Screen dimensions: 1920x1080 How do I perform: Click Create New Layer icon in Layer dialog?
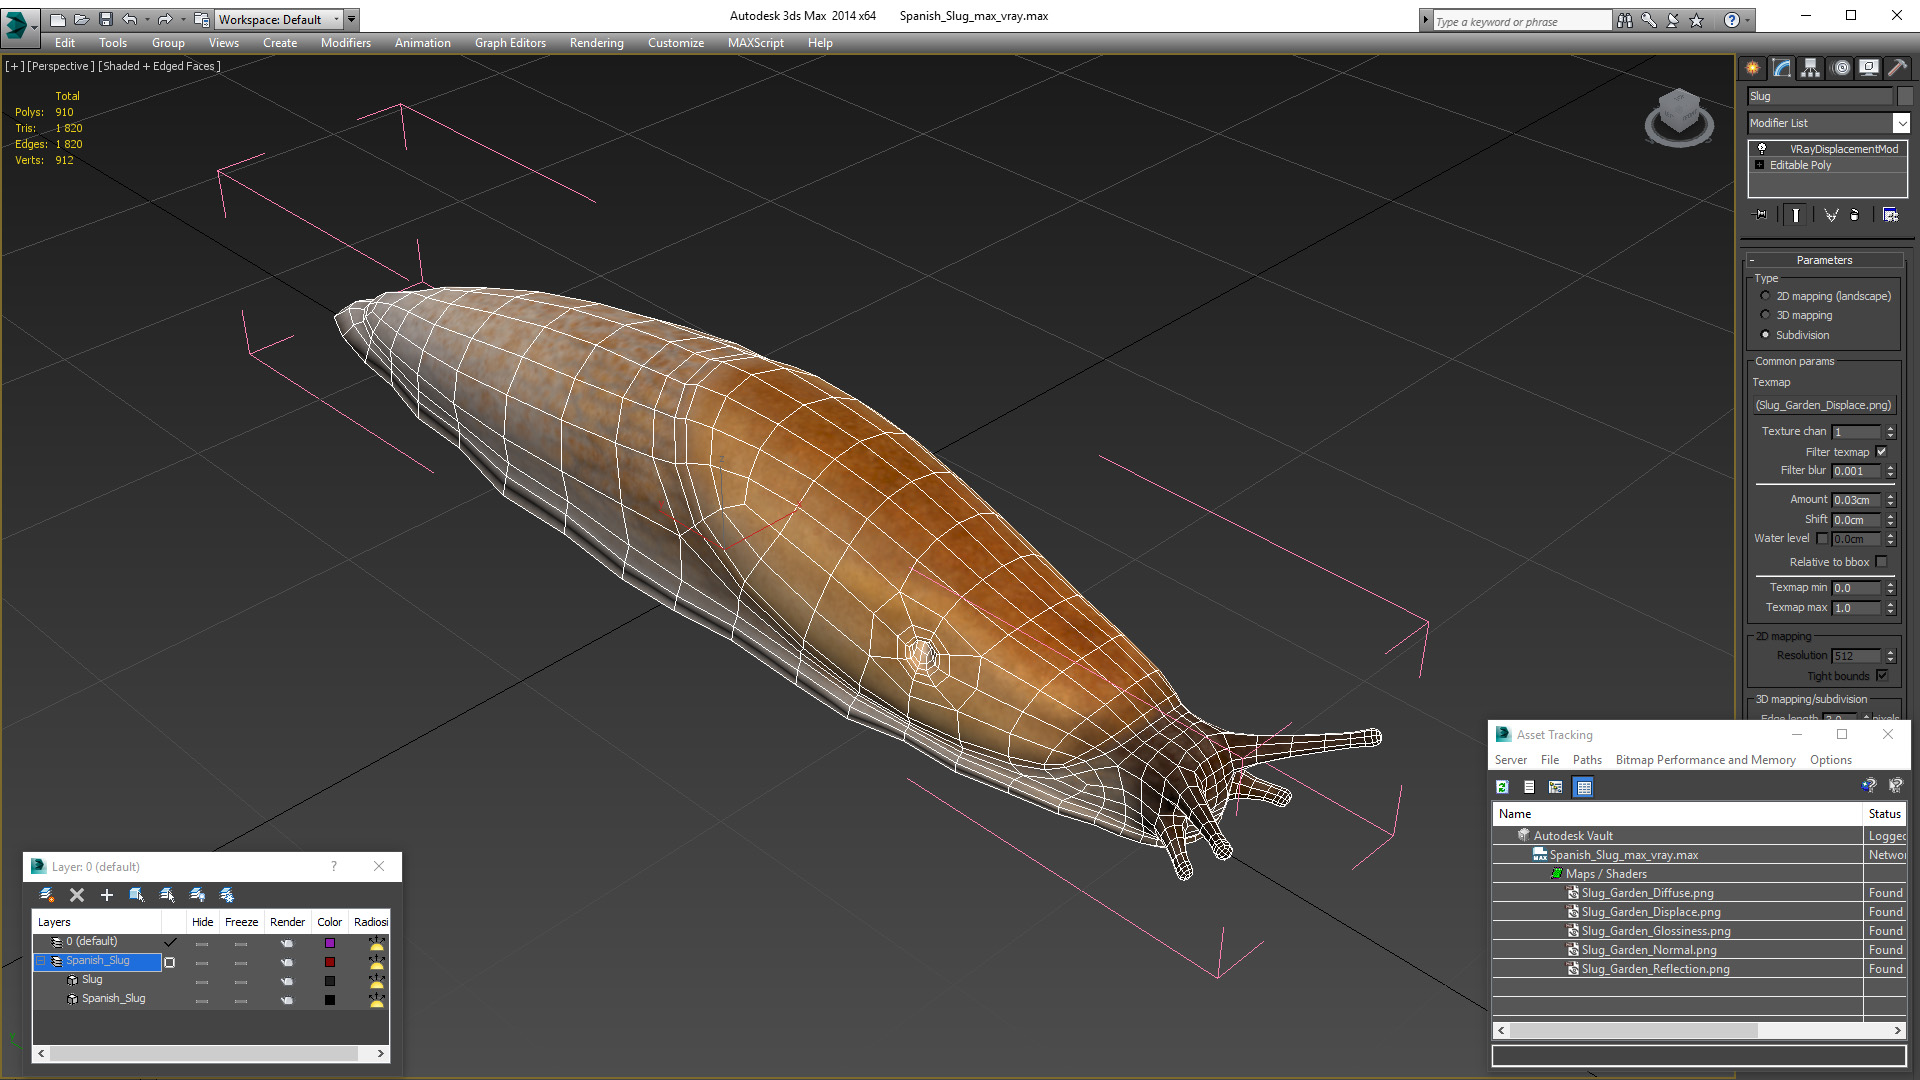click(46, 895)
